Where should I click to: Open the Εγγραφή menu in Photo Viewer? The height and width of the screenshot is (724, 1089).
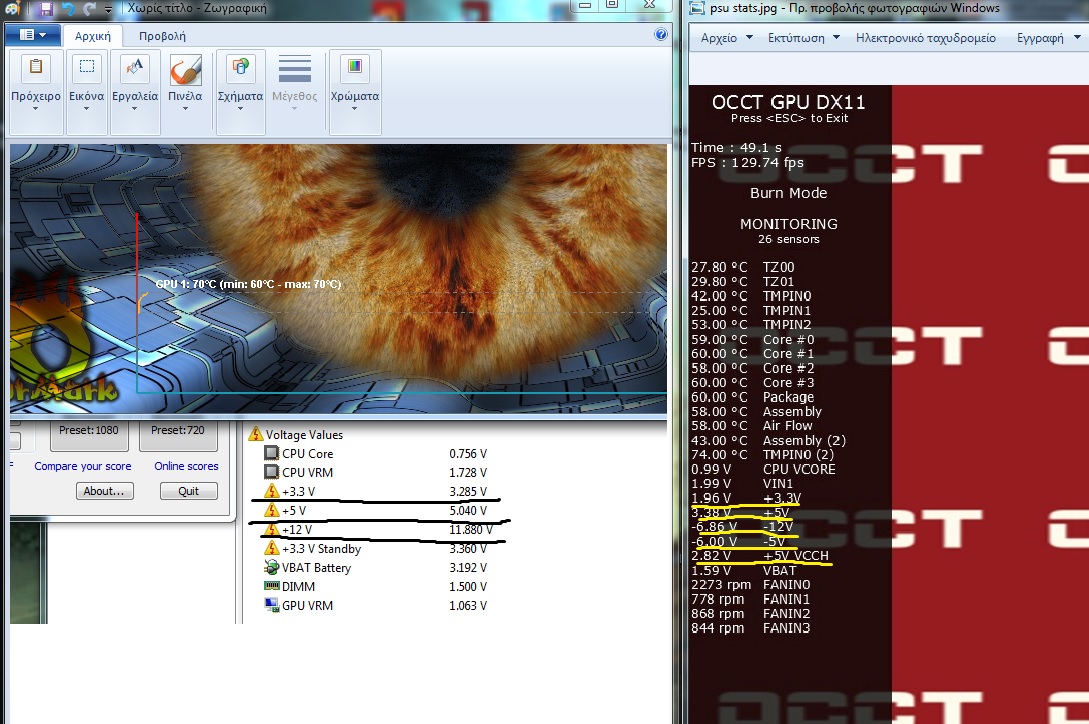coord(1048,38)
